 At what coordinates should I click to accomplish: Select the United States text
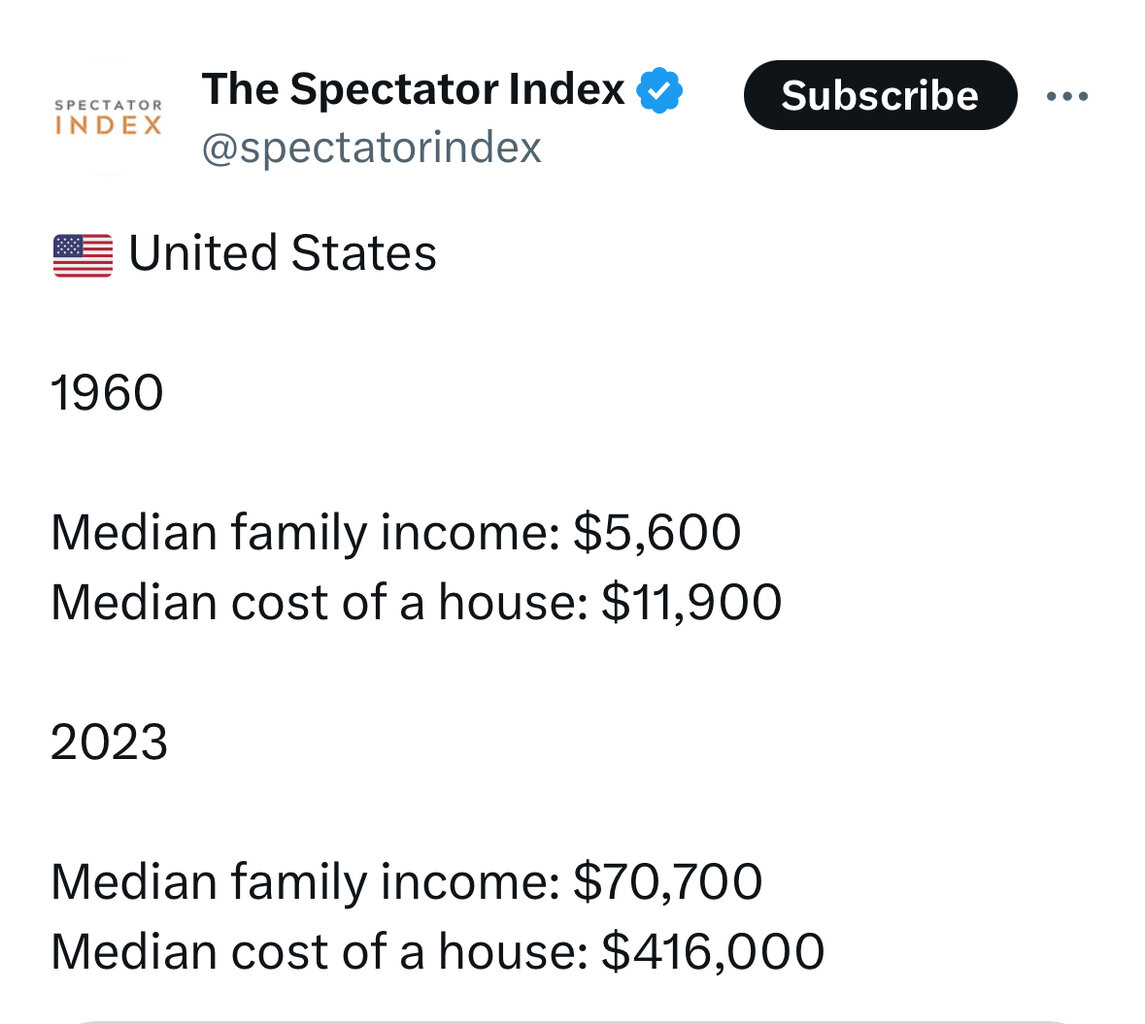point(282,253)
